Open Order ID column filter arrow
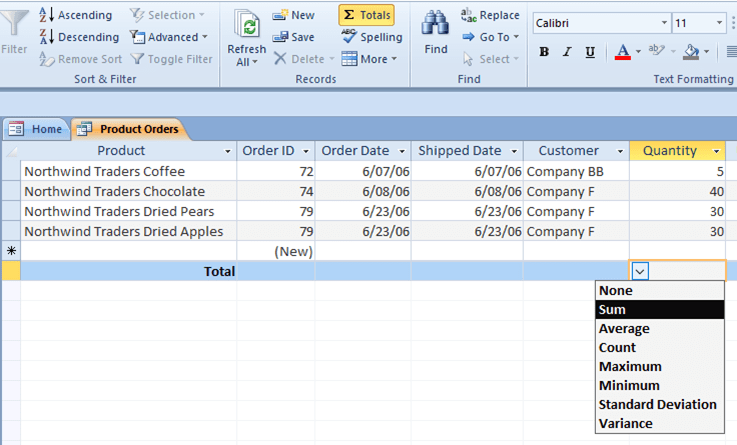737x445 pixels. point(306,151)
